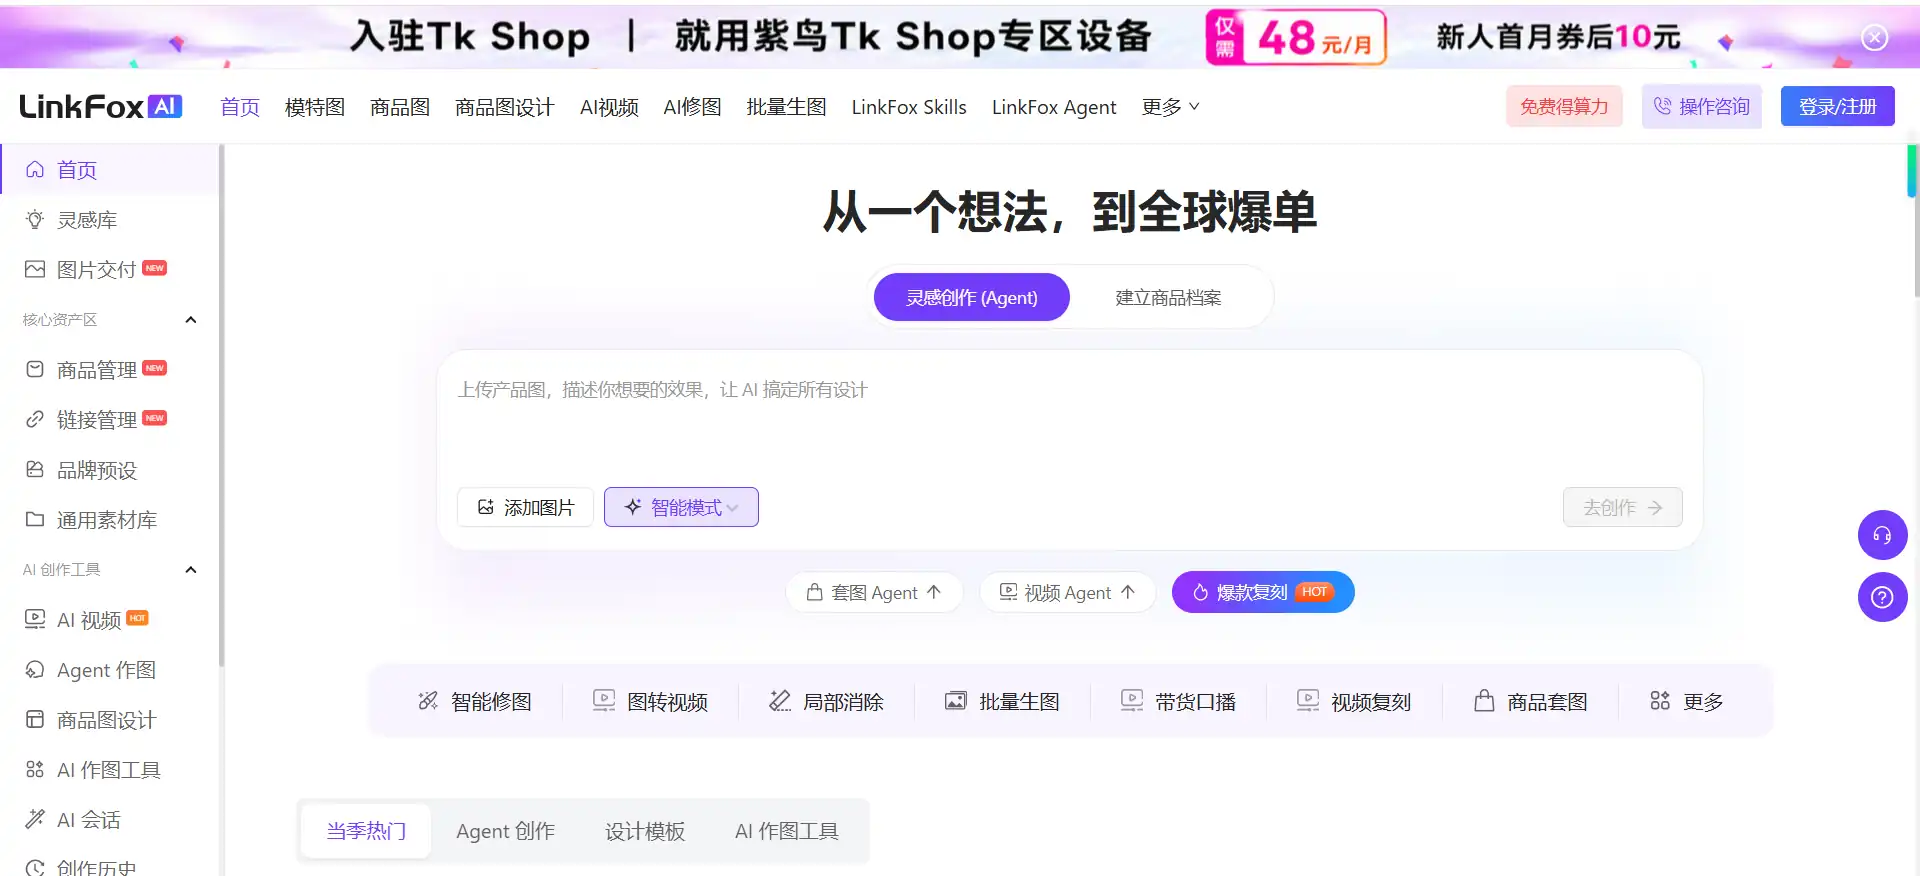Close the Tk Shop promotional banner
Screen dimensions: 1920x876
coord(1874,37)
